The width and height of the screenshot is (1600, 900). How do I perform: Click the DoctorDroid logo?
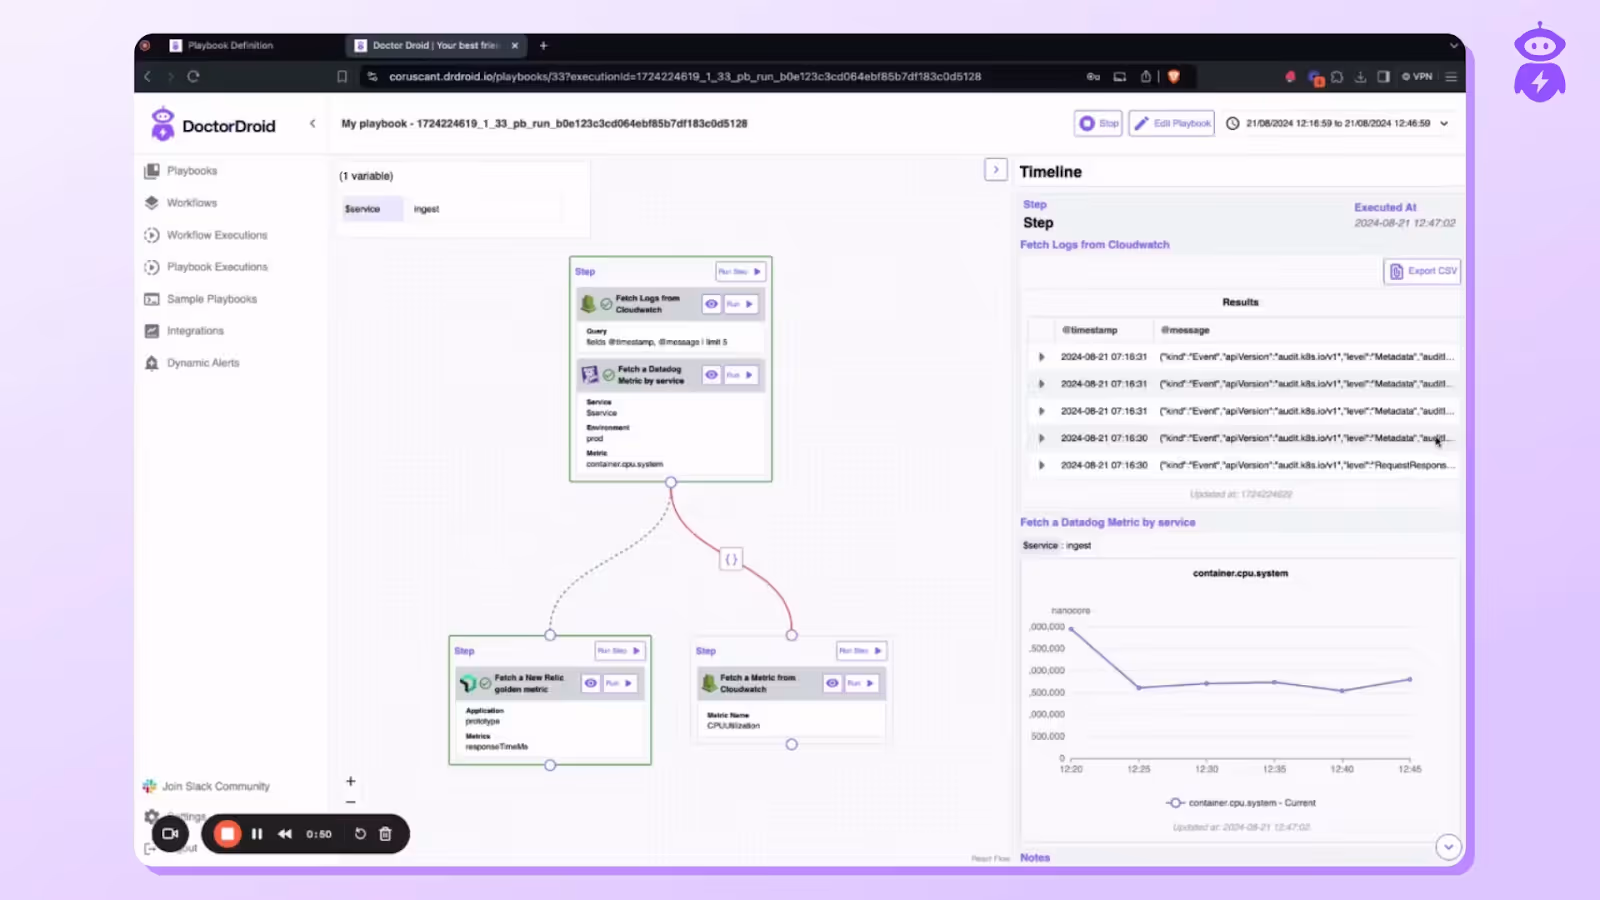[213, 125]
